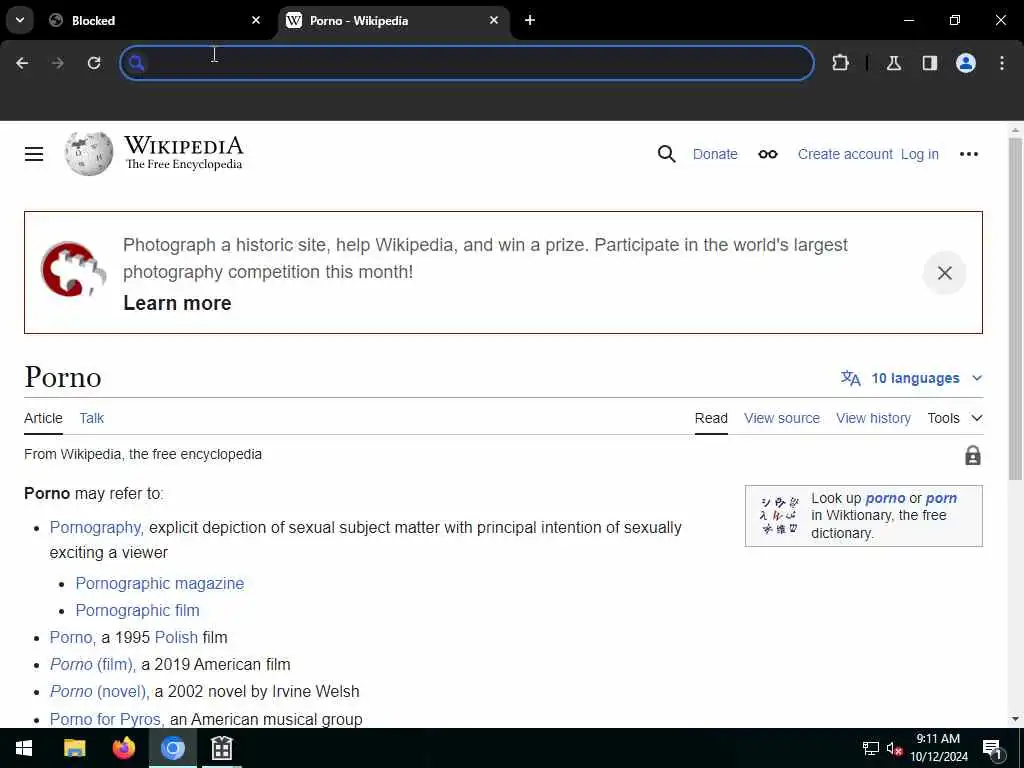
Task: Switch to the Blocked tab
Action: pyautogui.click(x=154, y=20)
